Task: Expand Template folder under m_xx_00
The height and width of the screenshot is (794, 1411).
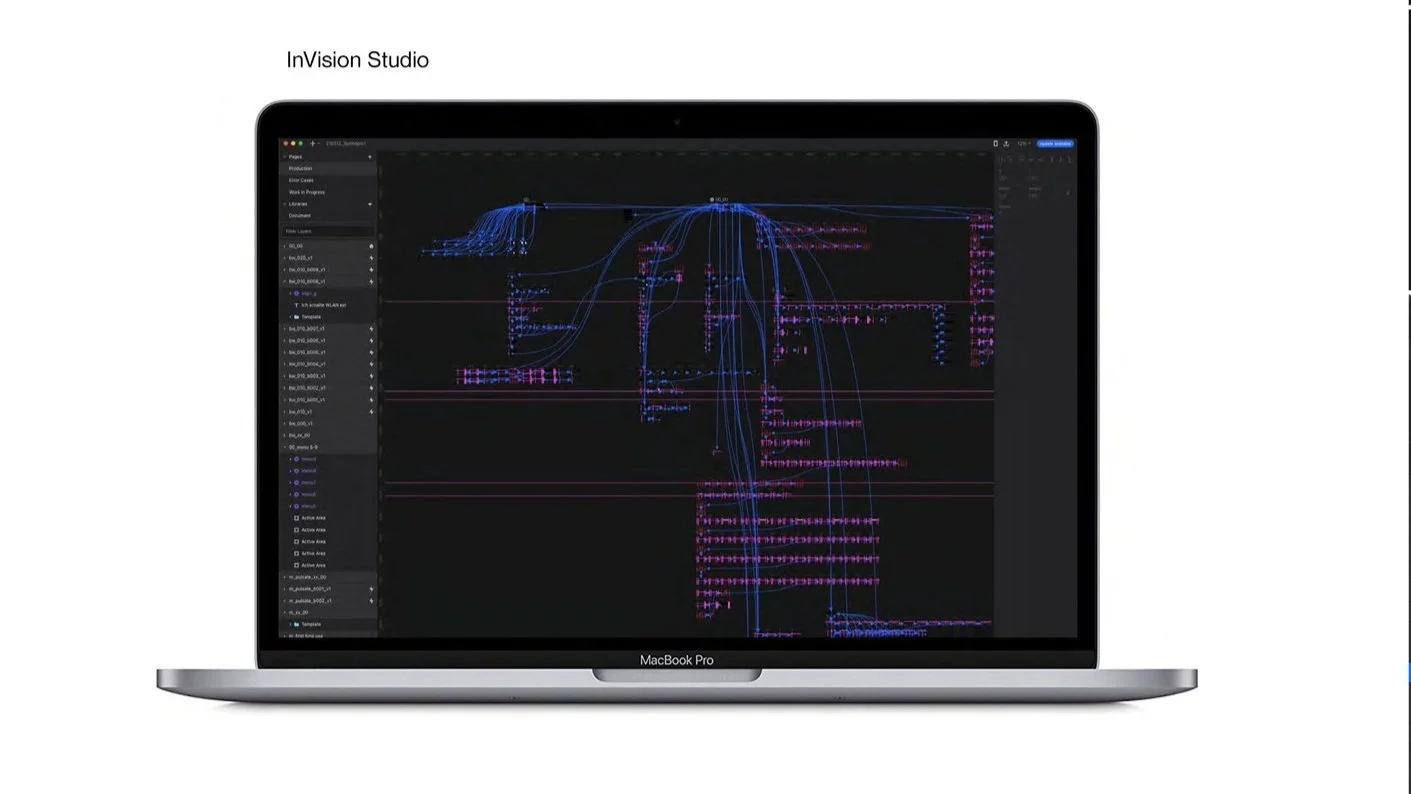Action: 290,624
